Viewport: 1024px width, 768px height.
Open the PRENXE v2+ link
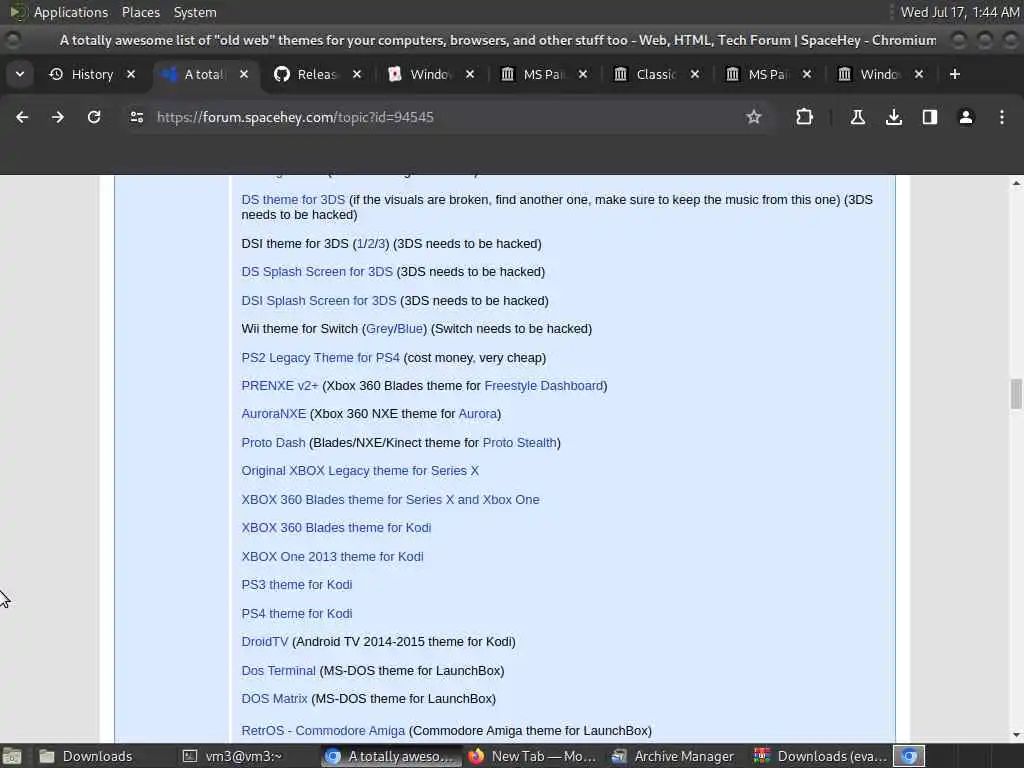point(280,385)
